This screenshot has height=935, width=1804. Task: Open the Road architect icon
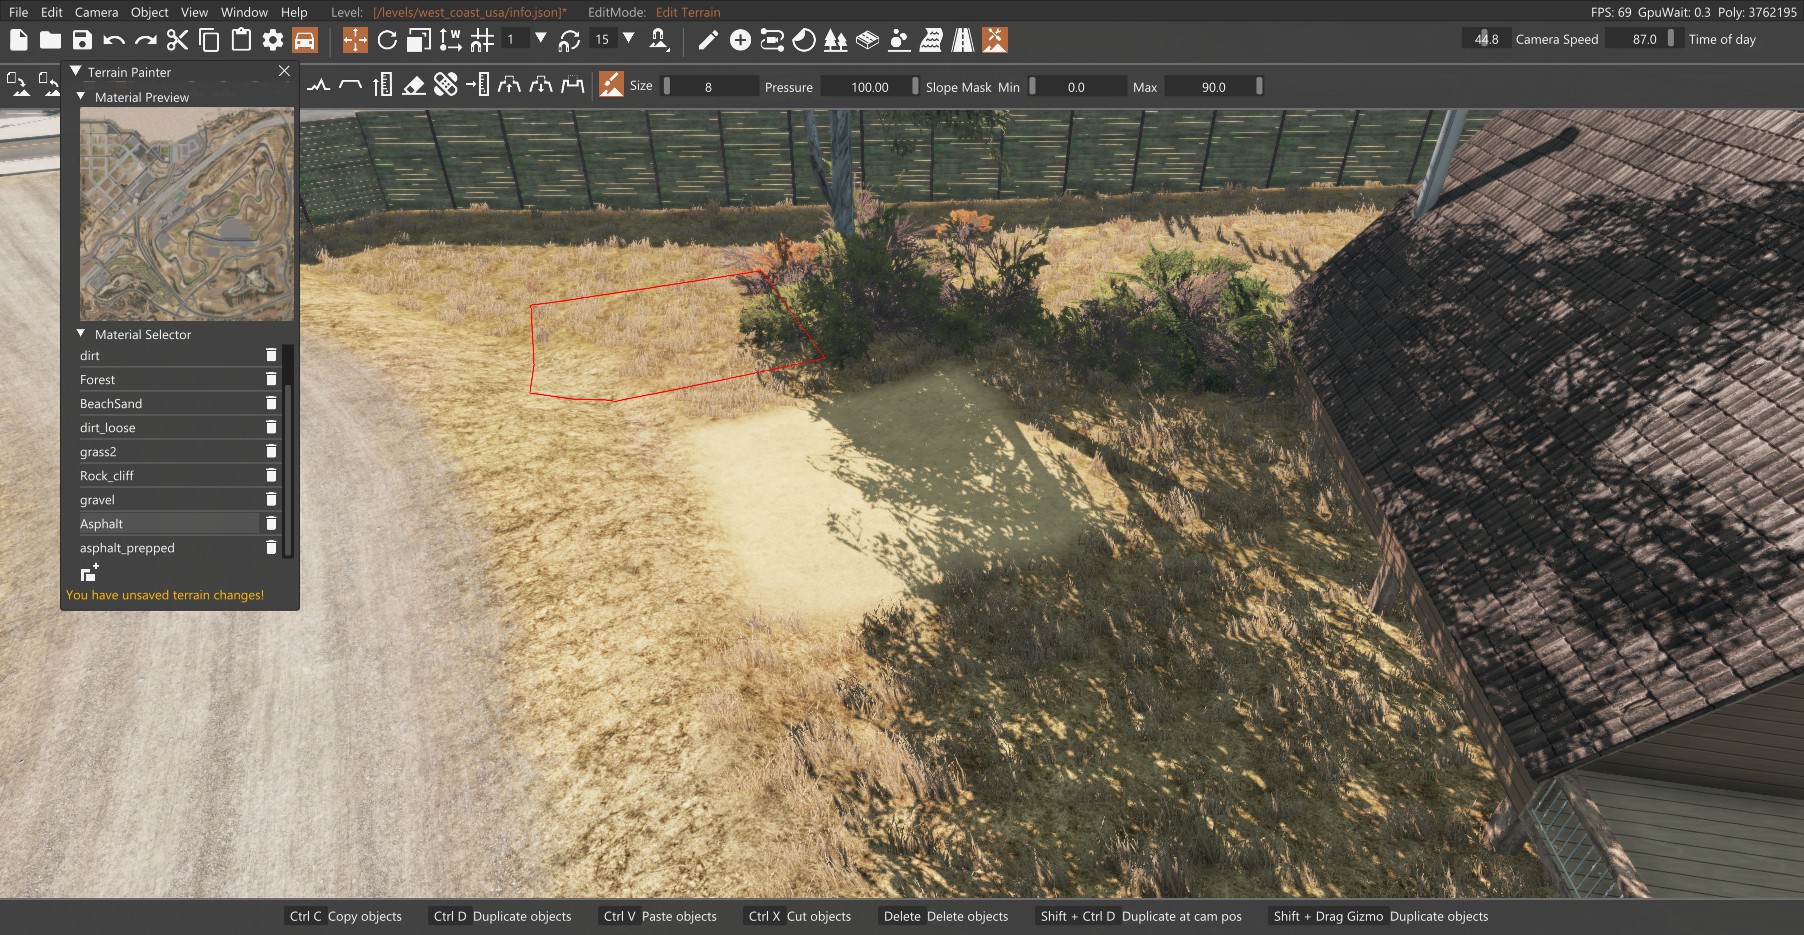coord(962,40)
